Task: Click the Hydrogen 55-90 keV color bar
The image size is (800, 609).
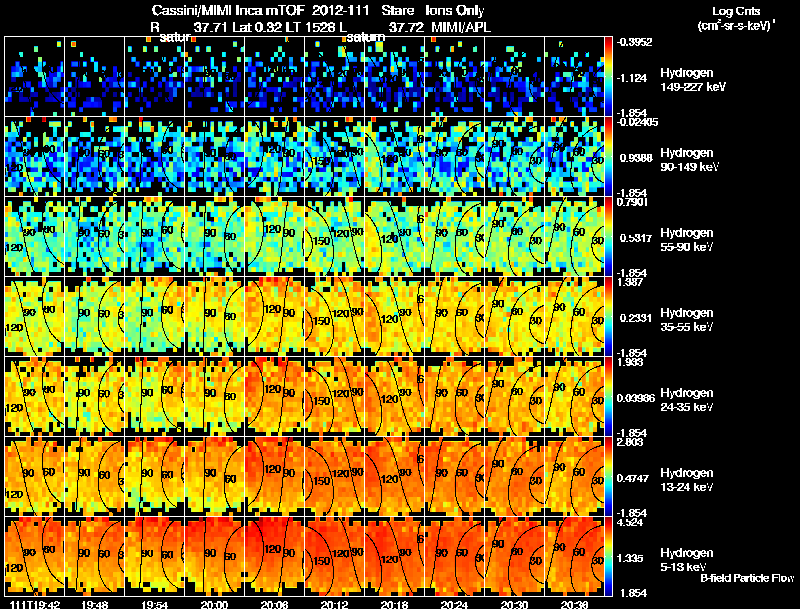Action: [x=608, y=236]
